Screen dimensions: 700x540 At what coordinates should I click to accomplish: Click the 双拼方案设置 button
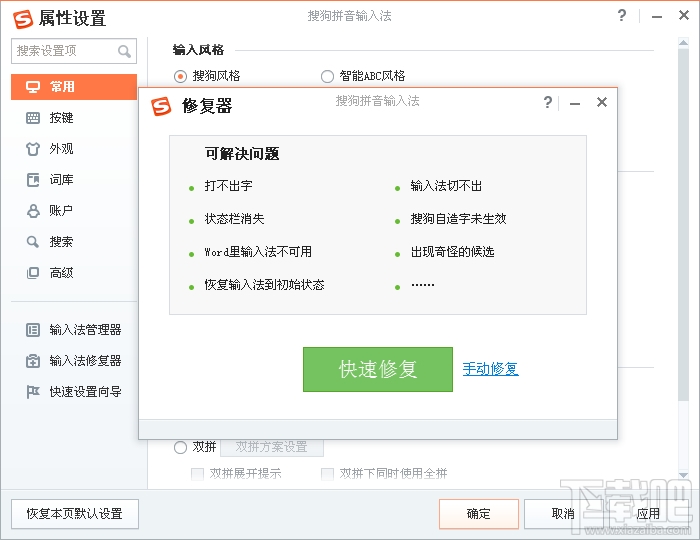coord(272,447)
